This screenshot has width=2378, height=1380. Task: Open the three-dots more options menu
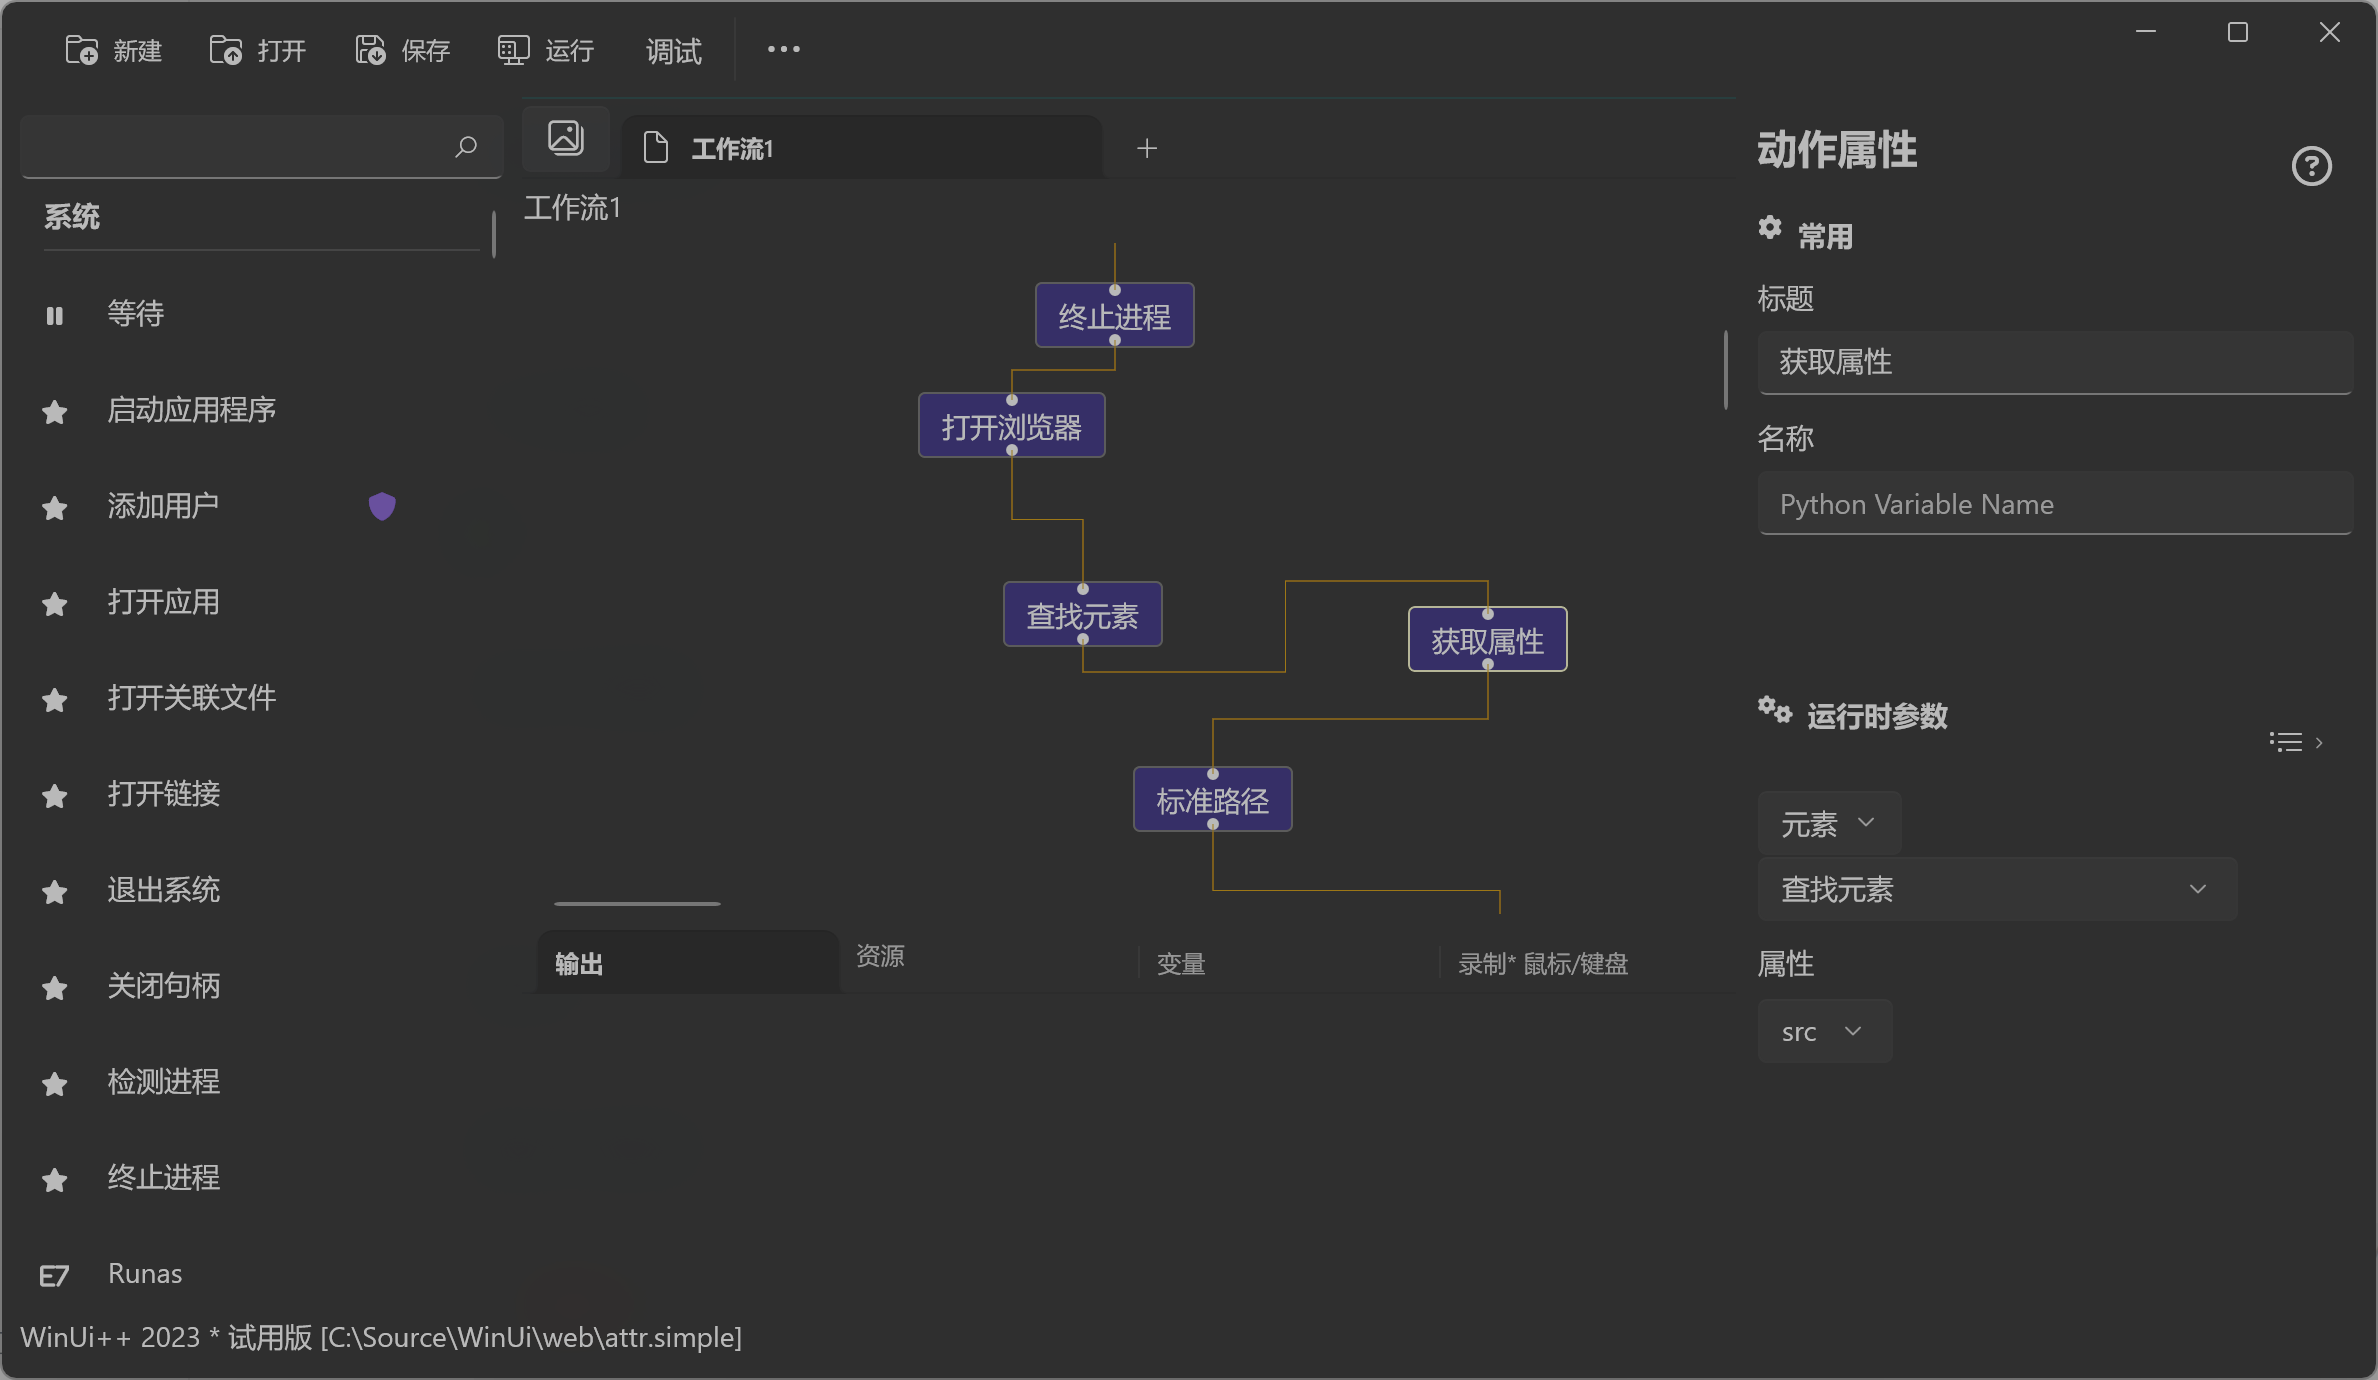[783, 49]
